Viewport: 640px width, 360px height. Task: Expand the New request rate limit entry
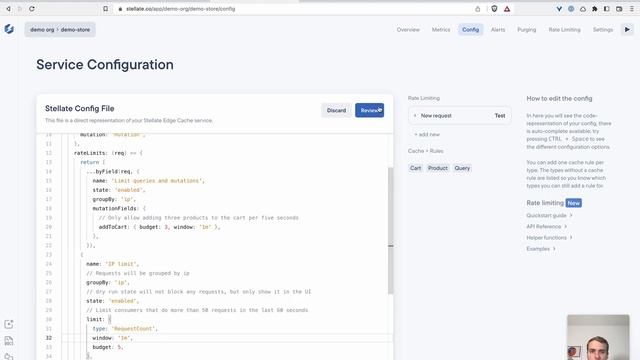tap(415, 116)
